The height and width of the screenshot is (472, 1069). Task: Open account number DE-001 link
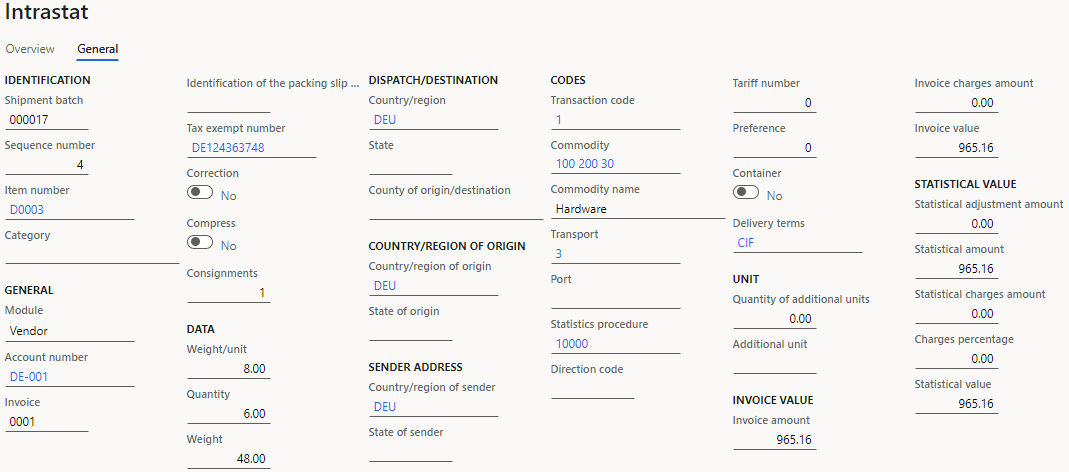click(x=29, y=377)
